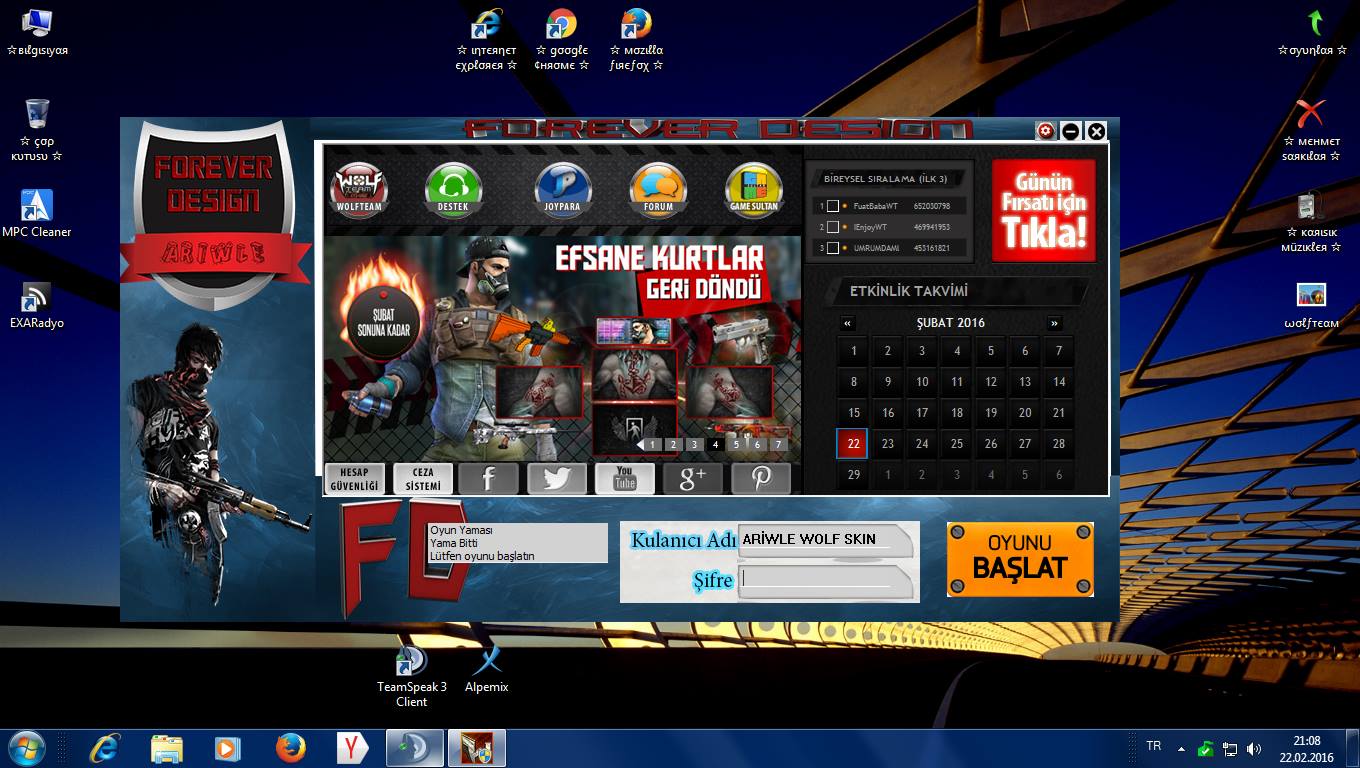The height and width of the screenshot is (768, 1360).
Task: Click the banner pager's left arrow
Action: [640, 445]
